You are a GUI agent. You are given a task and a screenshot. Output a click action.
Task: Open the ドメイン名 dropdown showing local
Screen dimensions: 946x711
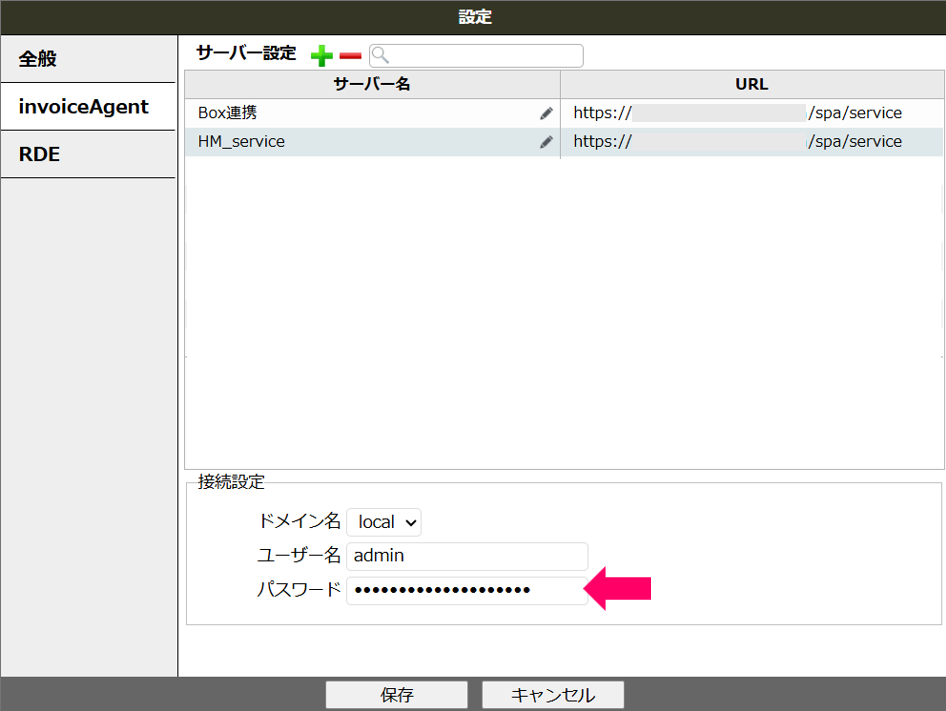[x=384, y=522]
